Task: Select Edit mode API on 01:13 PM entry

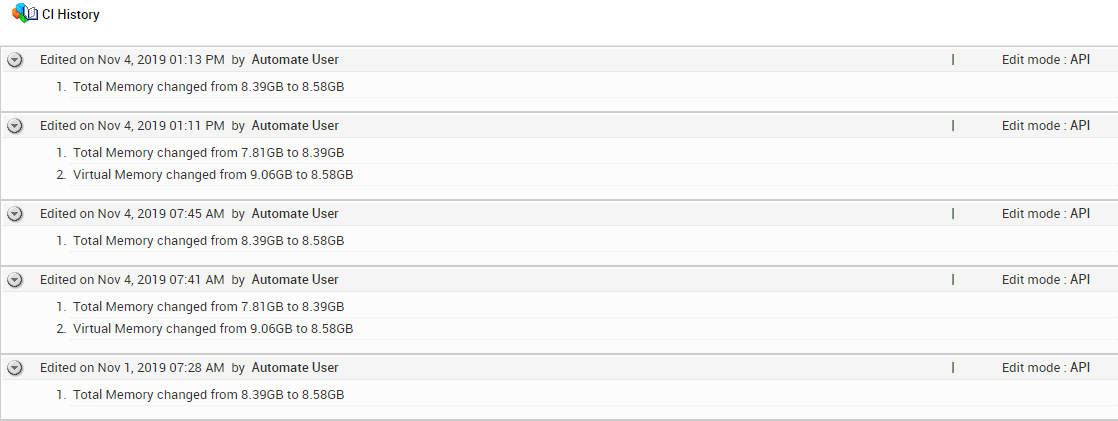Action: coord(1046,60)
